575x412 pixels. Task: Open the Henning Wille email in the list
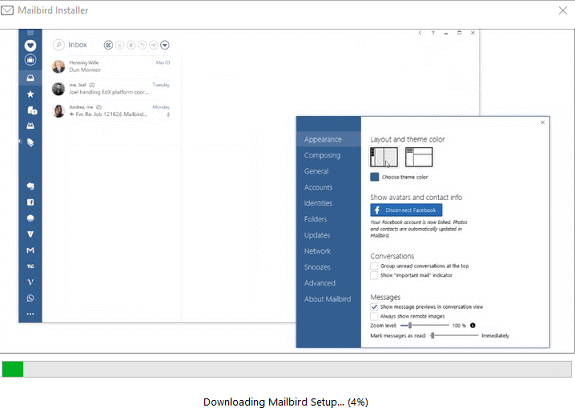pyautogui.click(x=111, y=66)
